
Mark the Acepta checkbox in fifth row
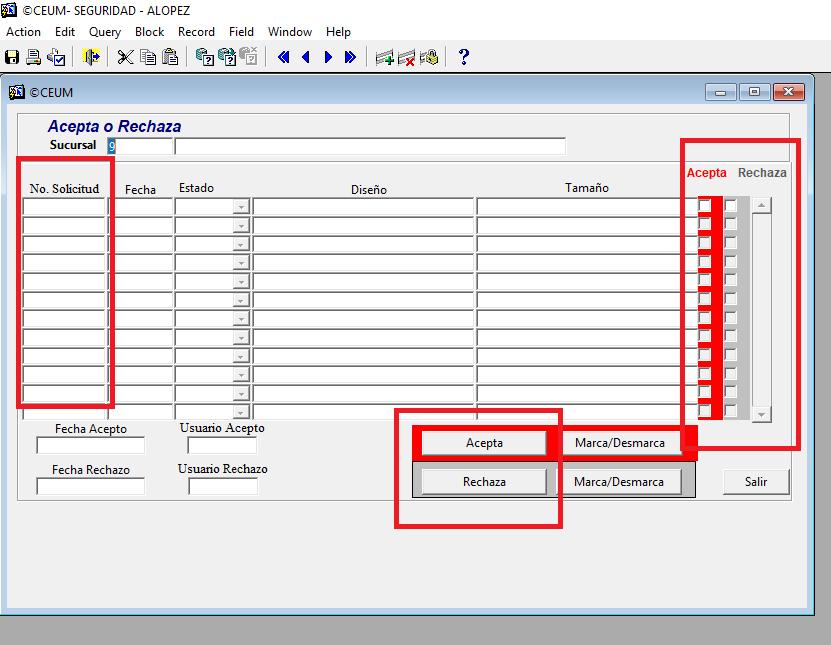coord(704,280)
